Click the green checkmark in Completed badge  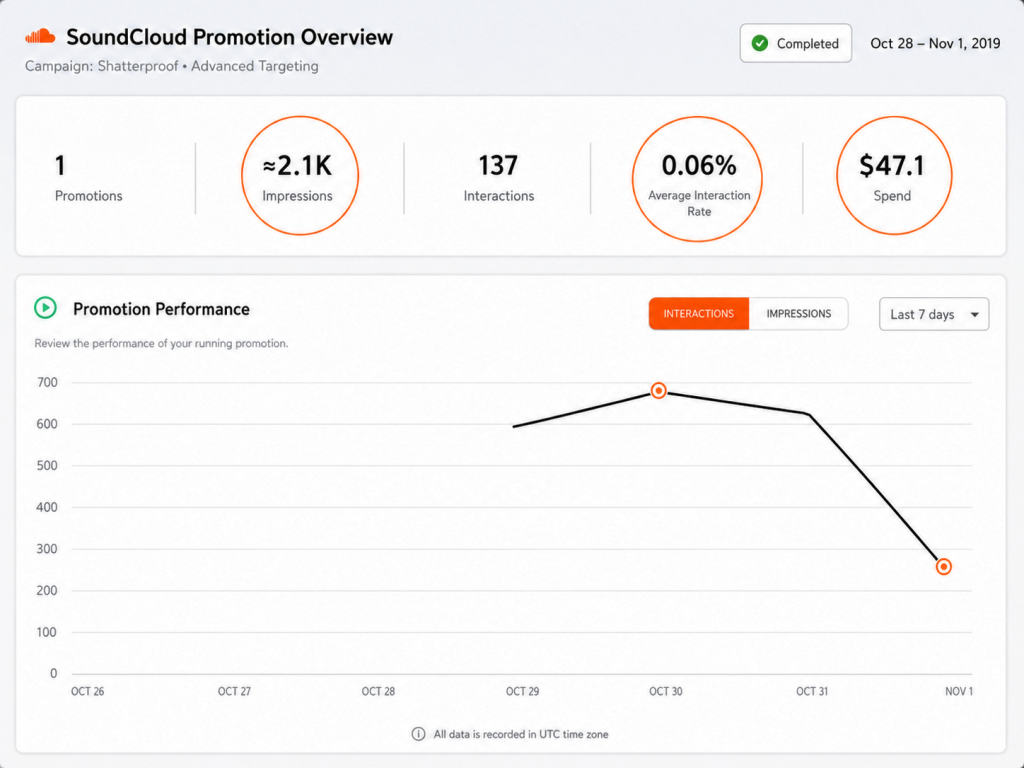(x=760, y=43)
